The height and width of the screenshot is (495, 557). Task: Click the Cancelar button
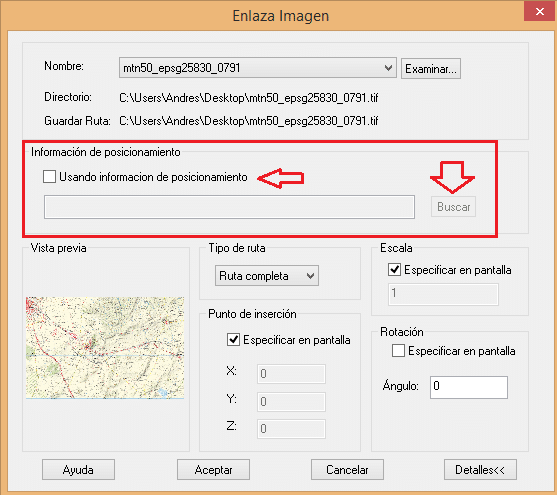(x=347, y=470)
